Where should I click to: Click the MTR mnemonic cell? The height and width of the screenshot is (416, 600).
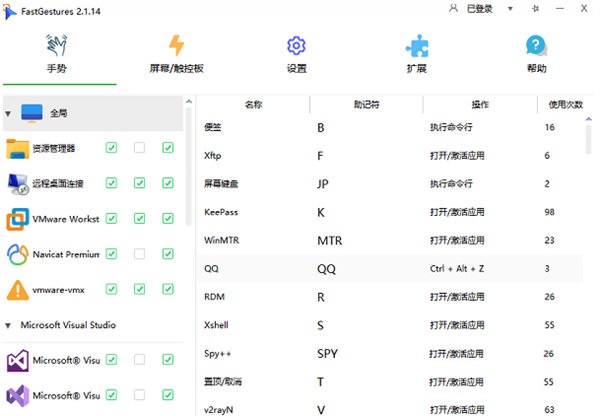point(329,241)
